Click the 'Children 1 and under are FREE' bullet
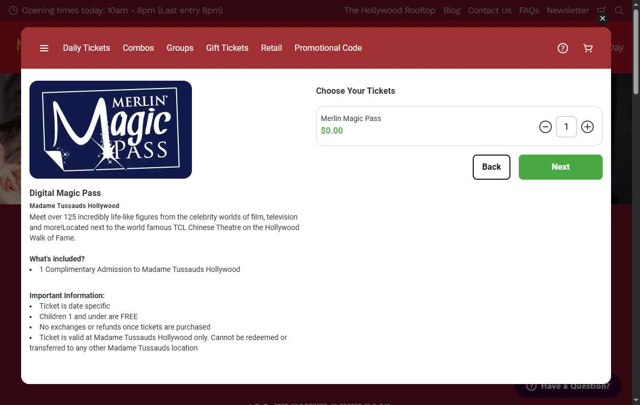Viewport: 640px width, 405px height. [89, 316]
